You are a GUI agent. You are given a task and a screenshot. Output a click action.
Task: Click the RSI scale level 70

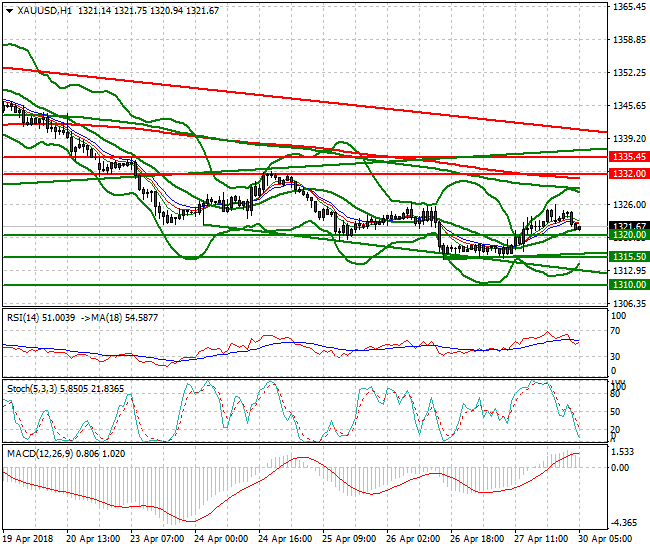pyautogui.click(x=616, y=331)
